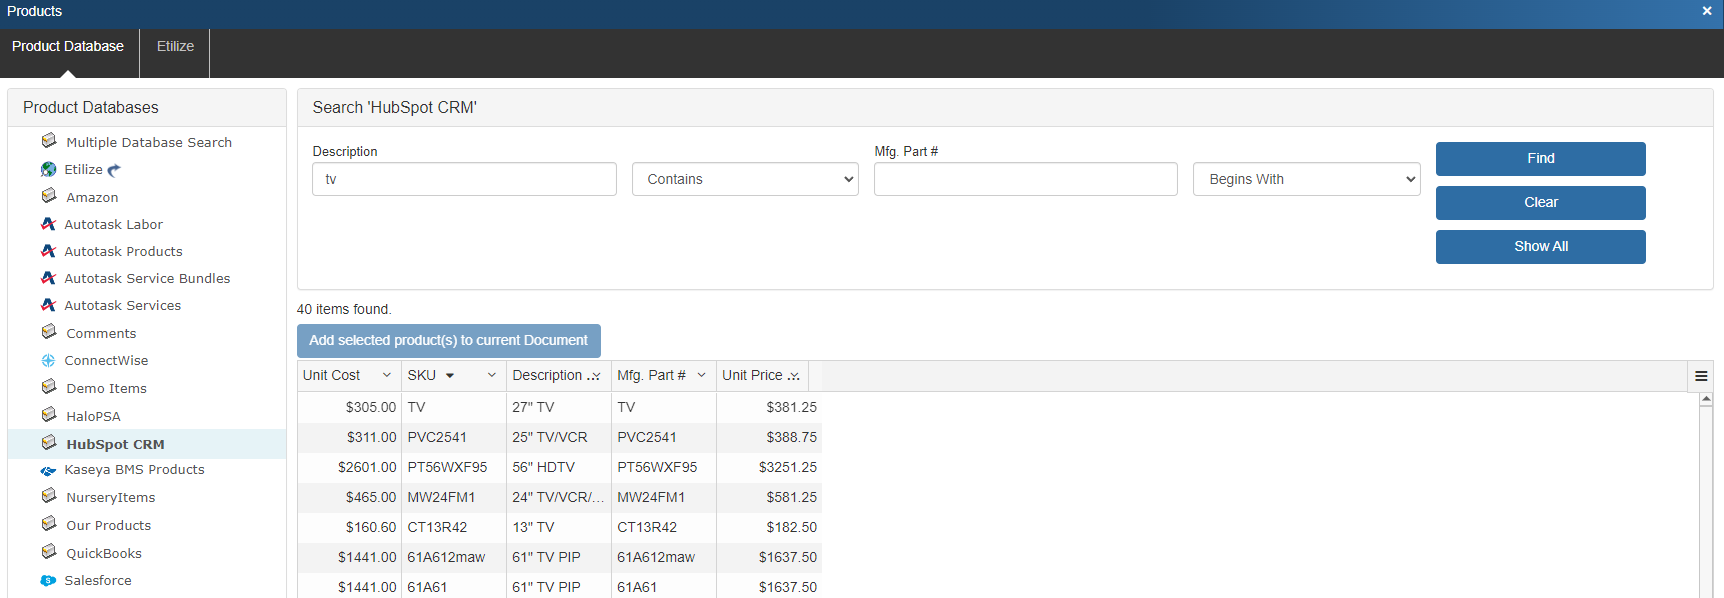Click the $160.60 unit cost cell
Image resolution: width=1724 pixels, height=598 pixels.
point(350,527)
